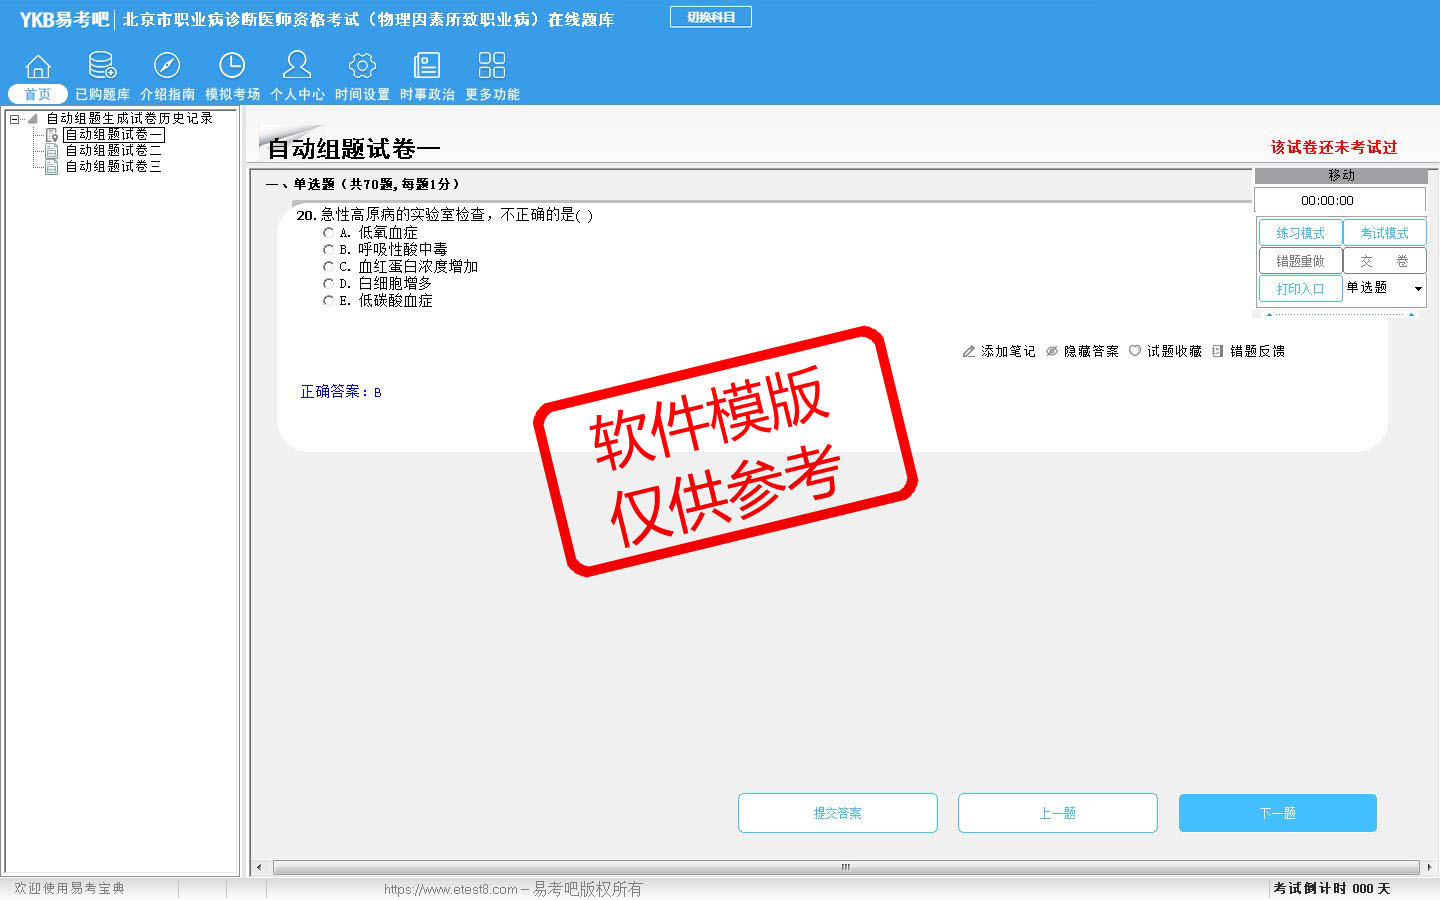Click the 欢迎使用易考宝典 status text
Viewport: 1440px width, 900px height.
69,888
